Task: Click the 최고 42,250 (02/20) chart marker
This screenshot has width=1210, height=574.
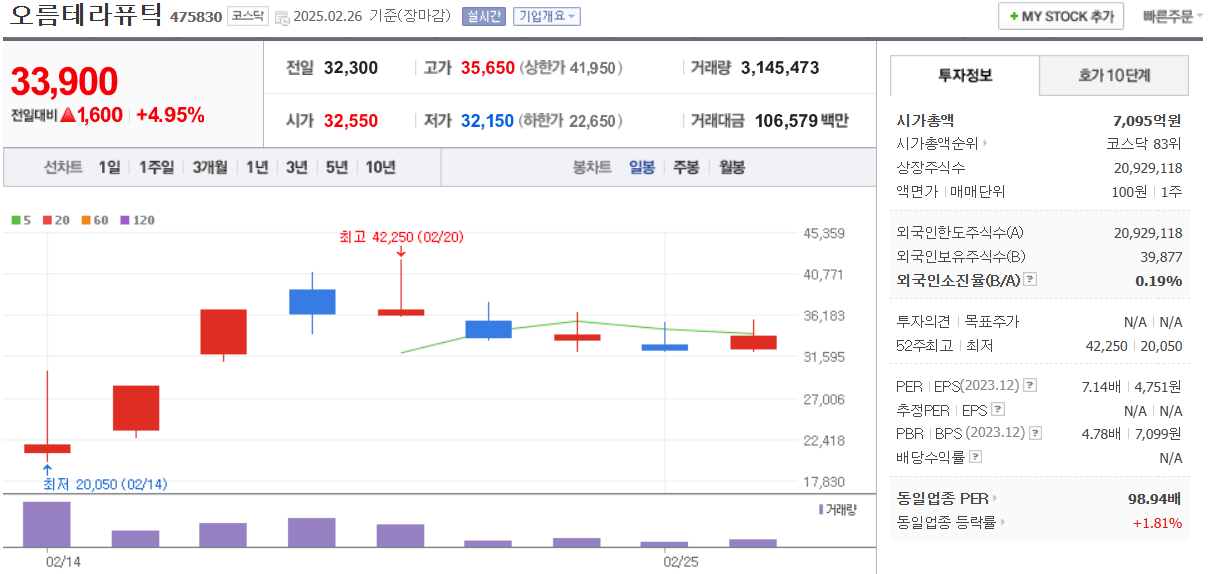Action: tap(402, 237)
